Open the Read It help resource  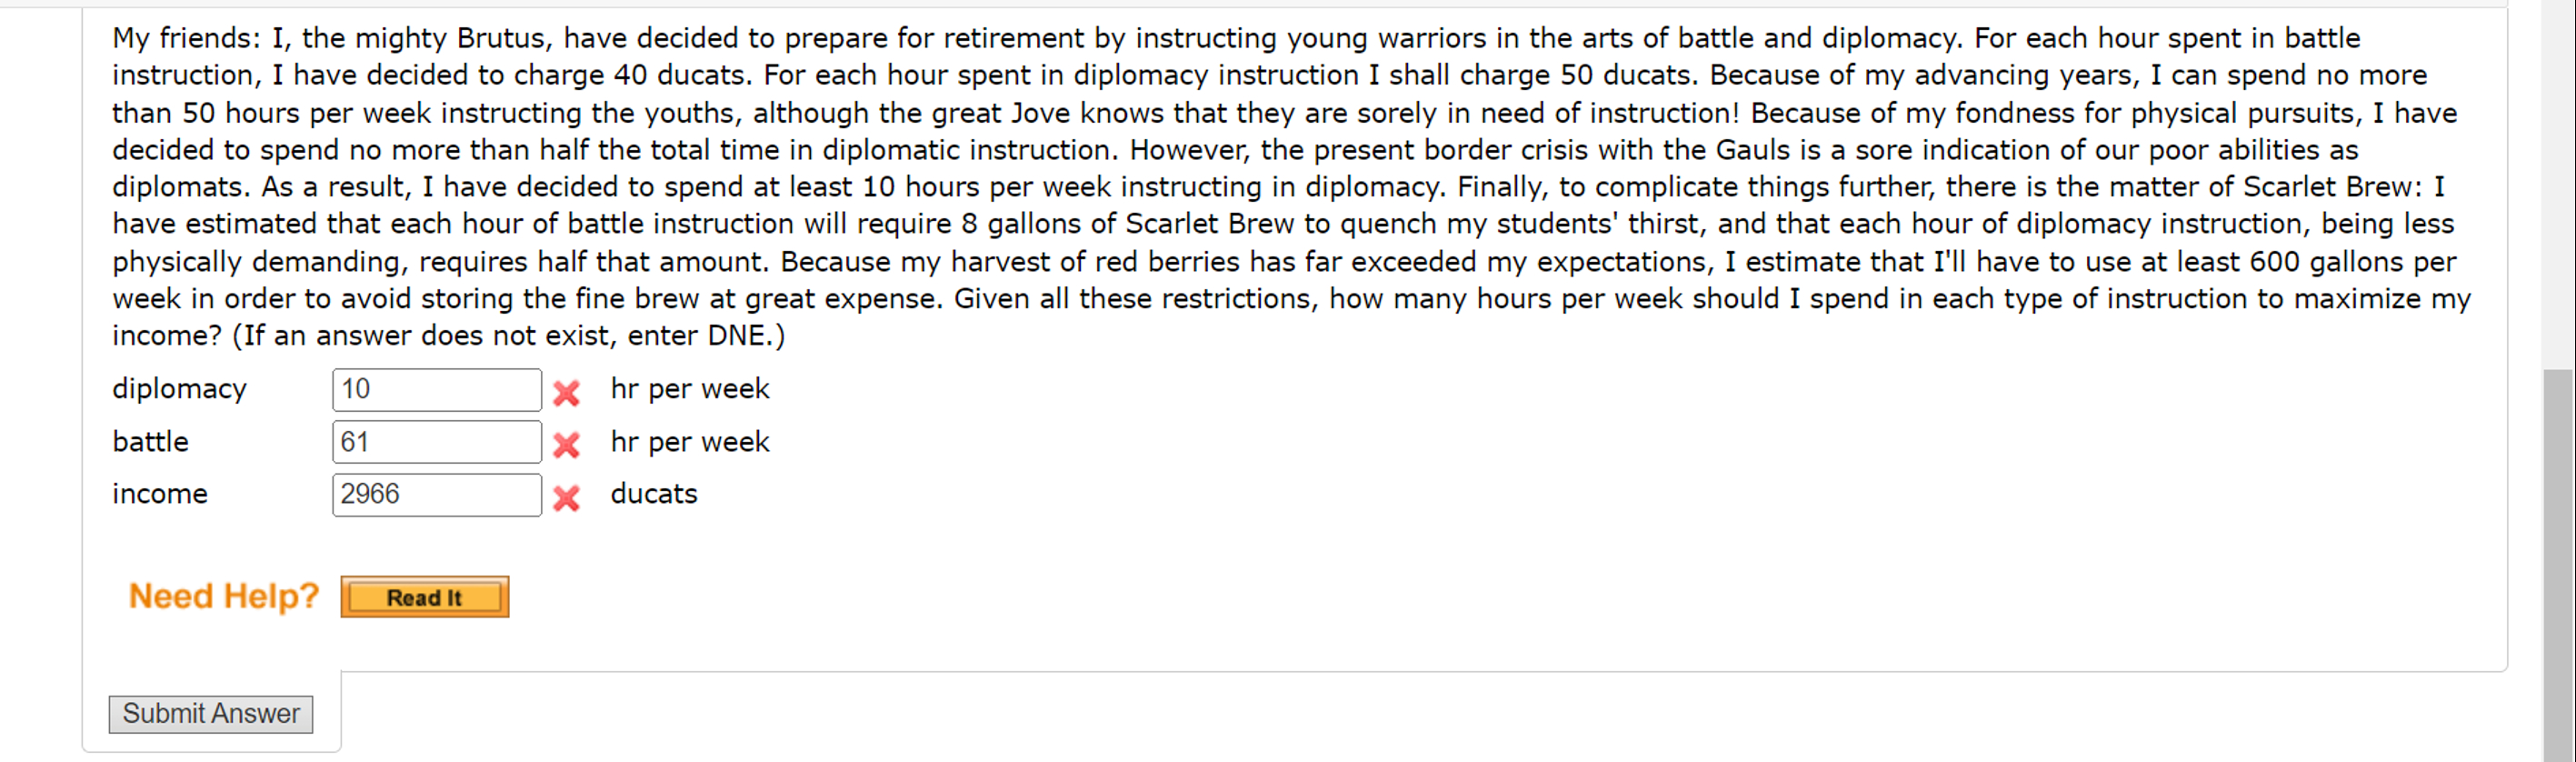[x=424, y=596]
